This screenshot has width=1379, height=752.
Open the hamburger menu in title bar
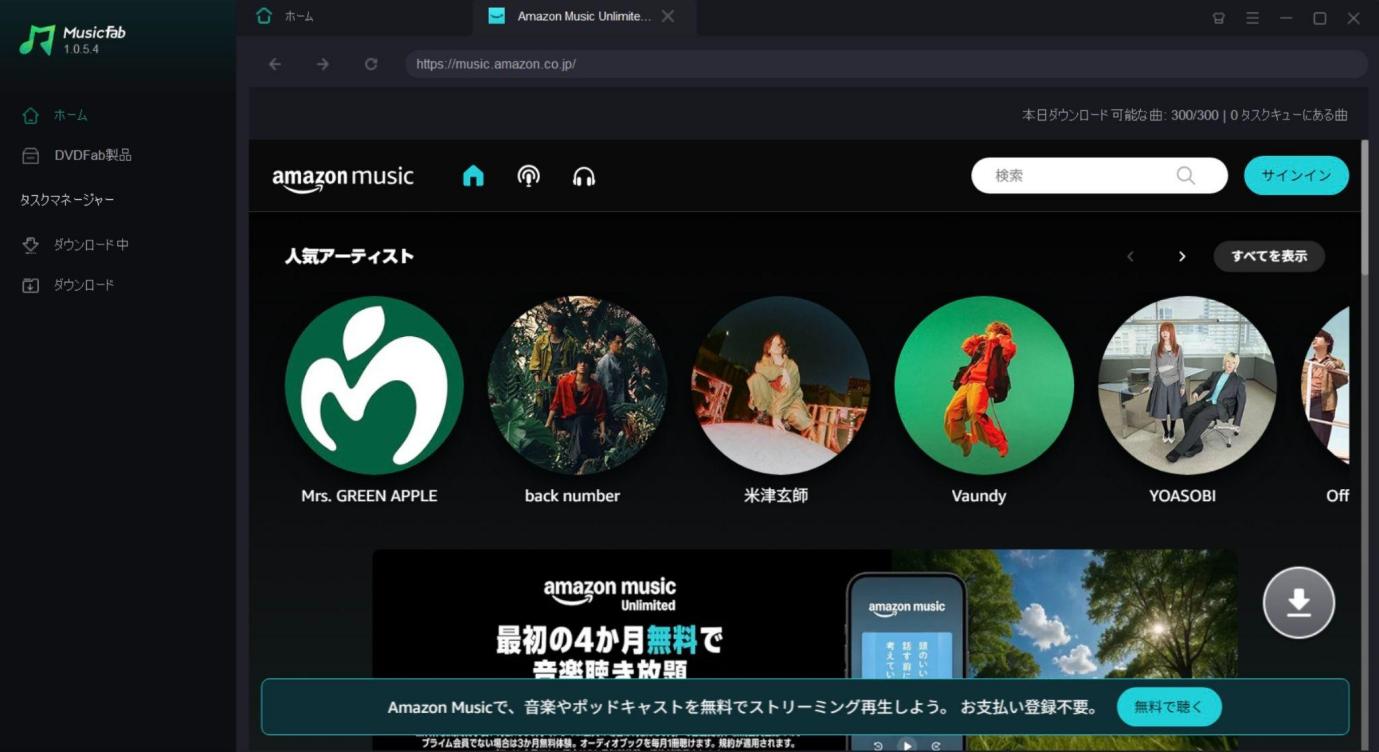[1252, 18]
